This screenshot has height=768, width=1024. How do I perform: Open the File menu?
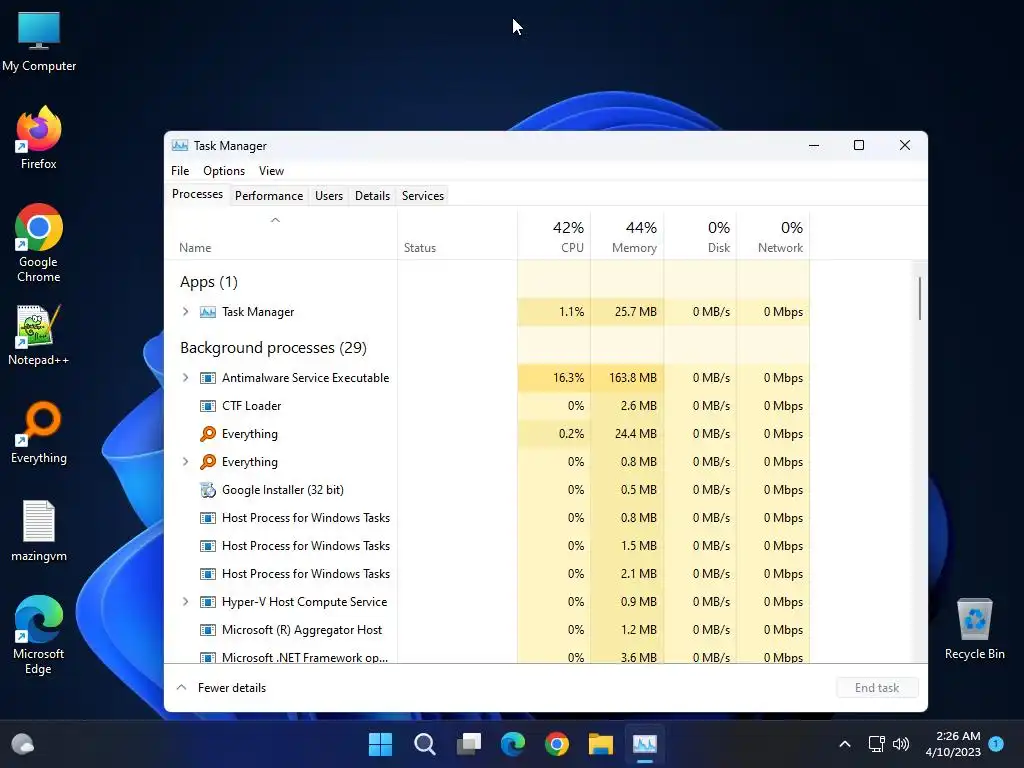(x=180, y=171)
